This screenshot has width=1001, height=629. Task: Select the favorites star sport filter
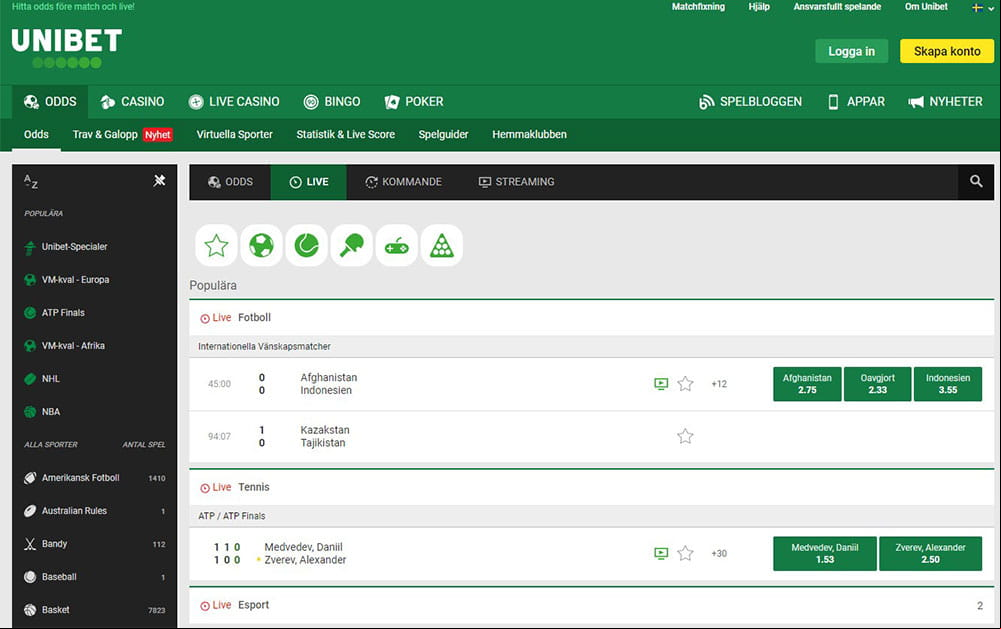pos(216,245)
